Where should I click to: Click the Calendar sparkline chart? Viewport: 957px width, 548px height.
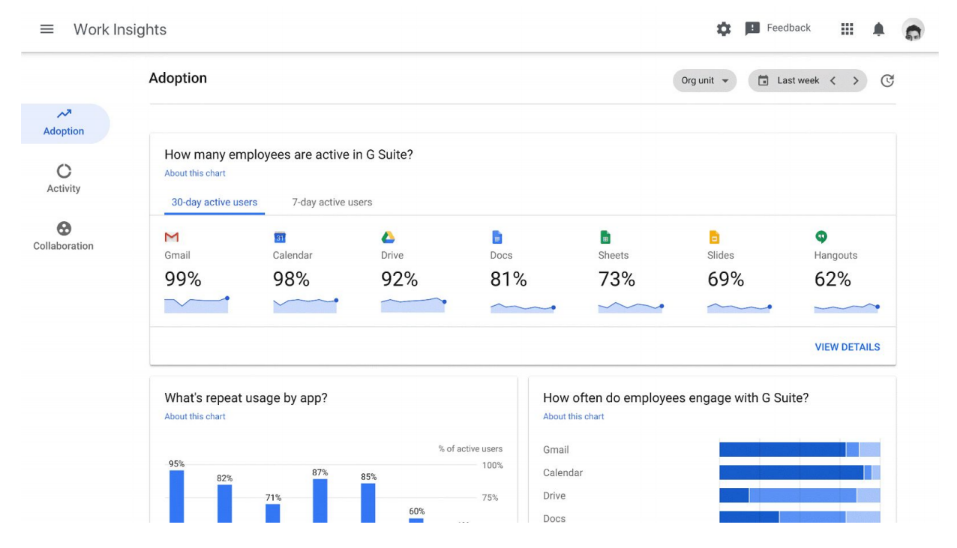tap(305, 305)
